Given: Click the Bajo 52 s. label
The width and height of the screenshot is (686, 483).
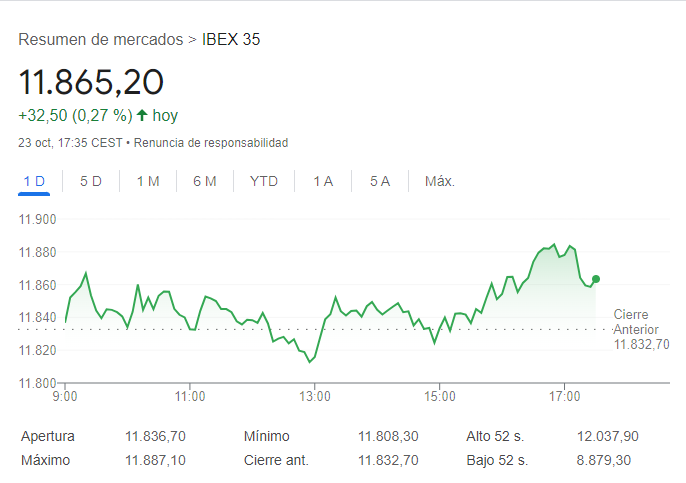Looking at the screenshot, I should coord(497,460).
